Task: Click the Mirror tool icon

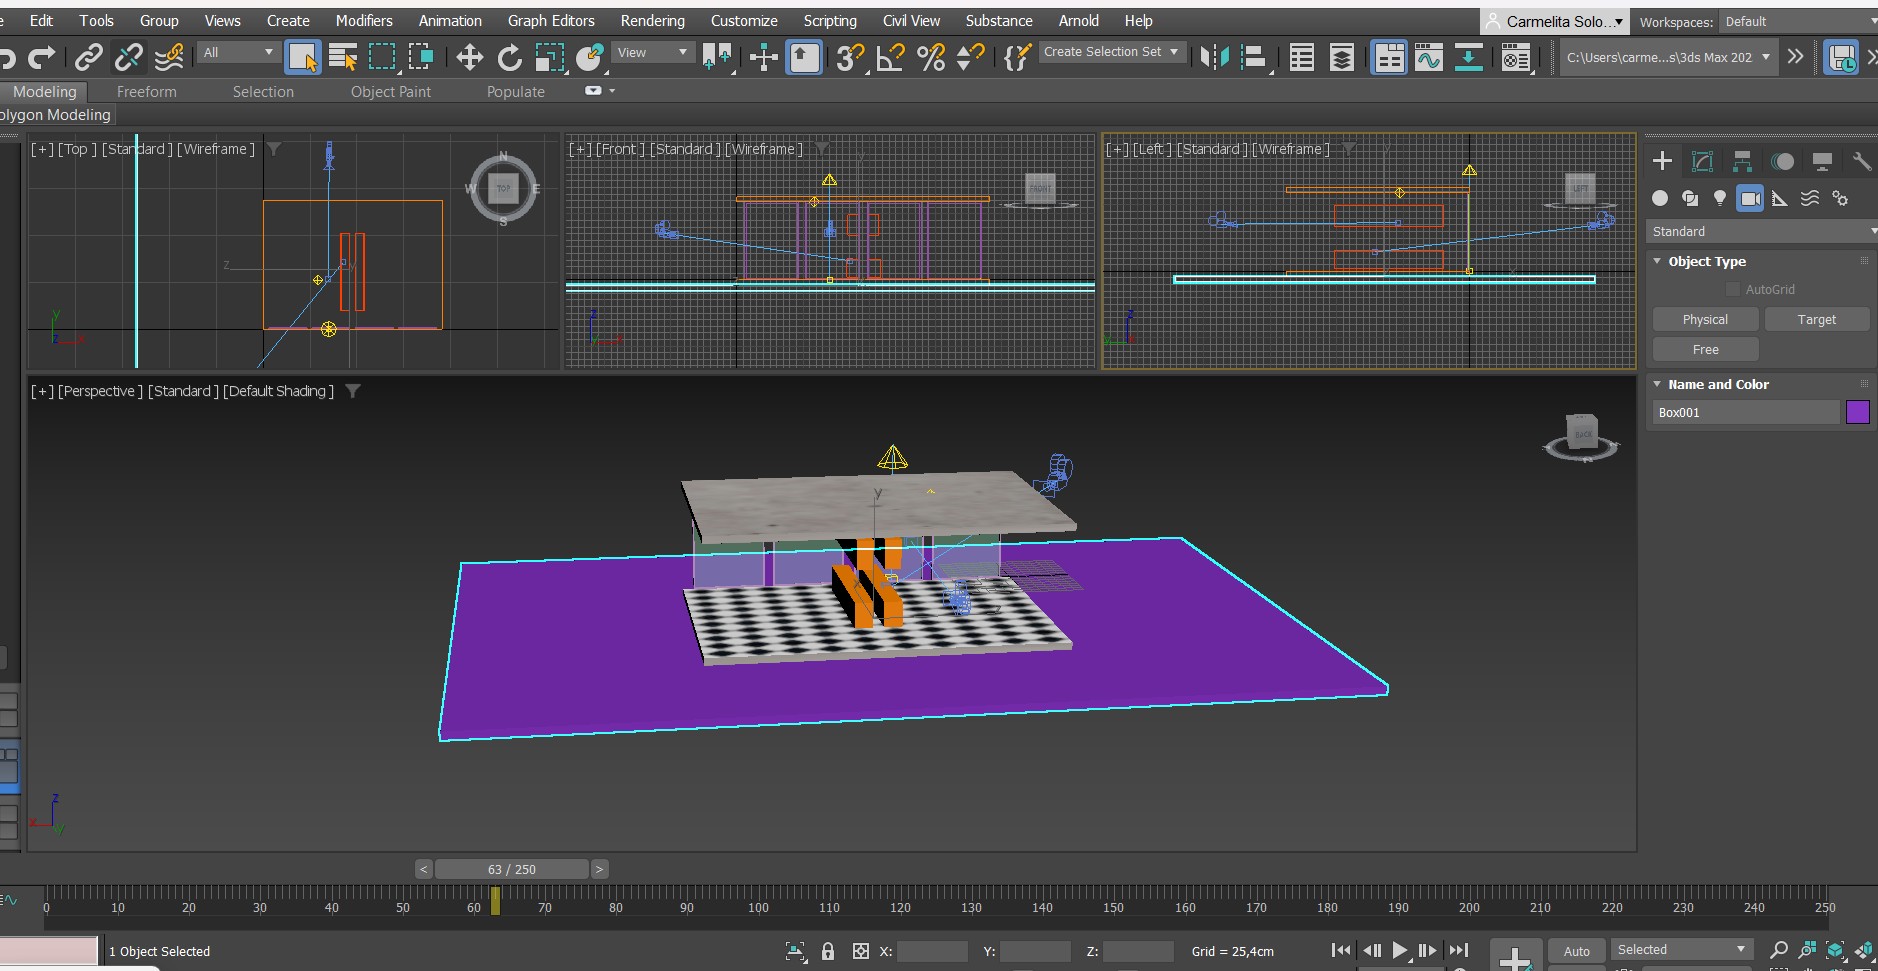Action: pyautogui.click(x=1214, y=58)
